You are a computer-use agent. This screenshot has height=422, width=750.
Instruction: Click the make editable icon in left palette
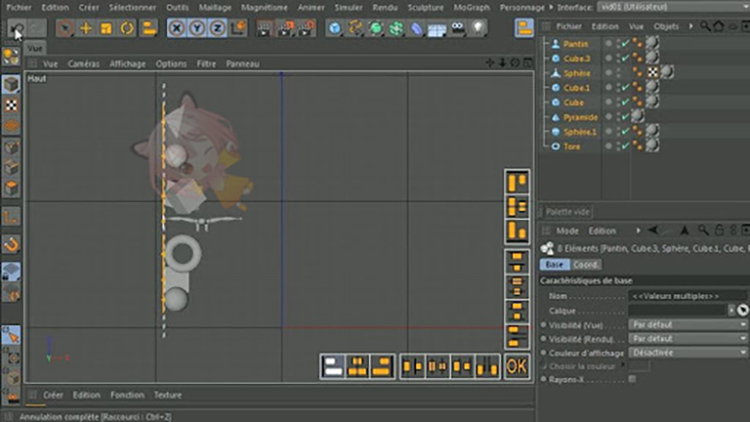[x=11, y=56]
